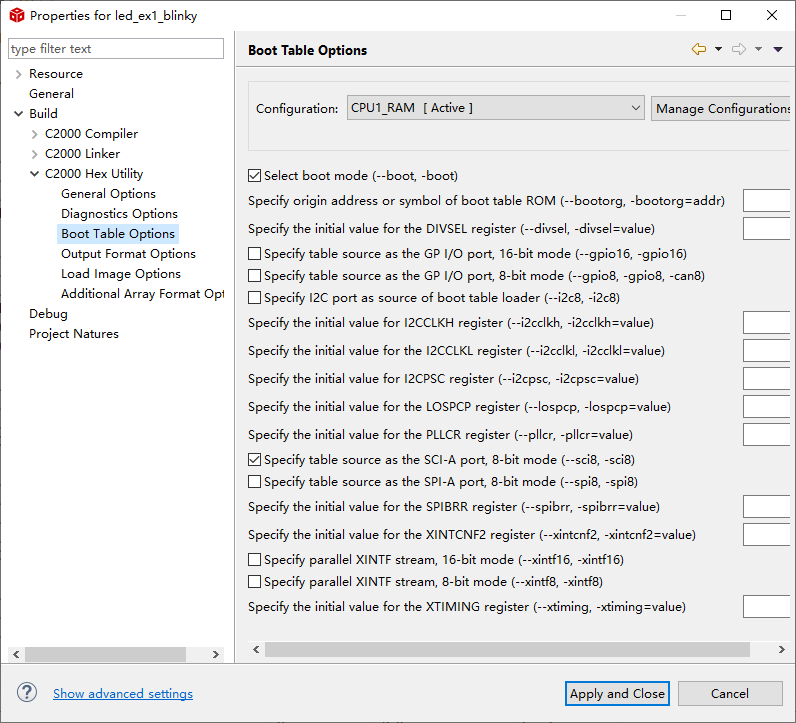Screen dimensions: 796x723
Task: Toggle Select boot mode checkbox
Action: coord(254,176)
